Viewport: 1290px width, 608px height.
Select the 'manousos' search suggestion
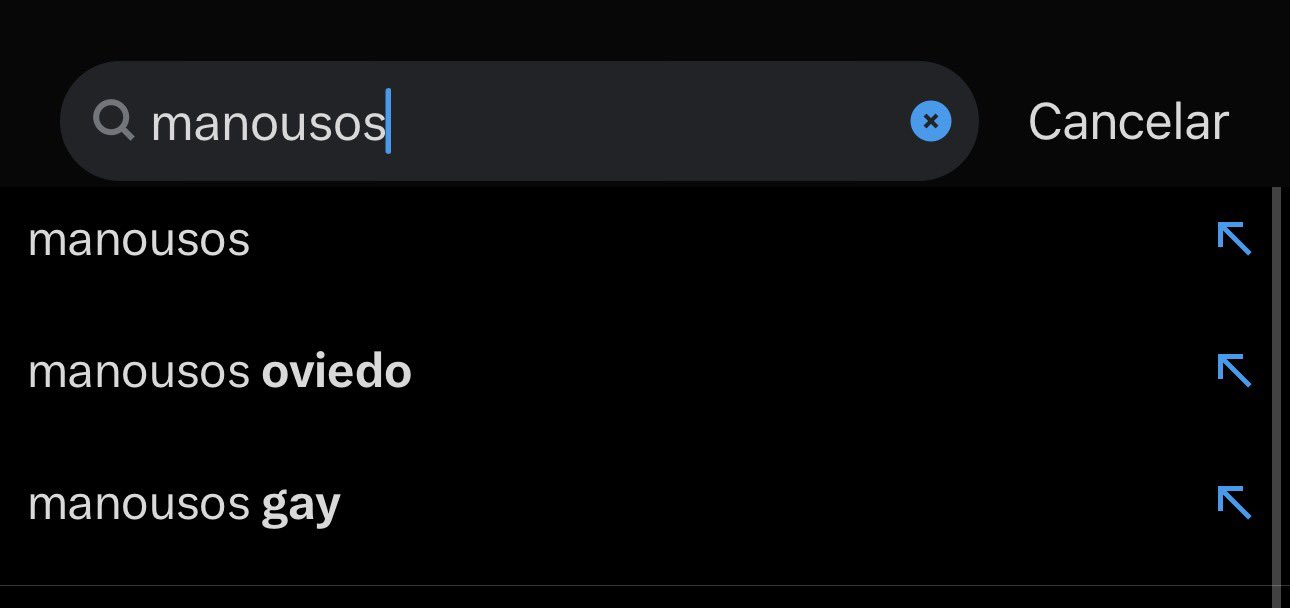pyautogui.click(x=139, y=241)
